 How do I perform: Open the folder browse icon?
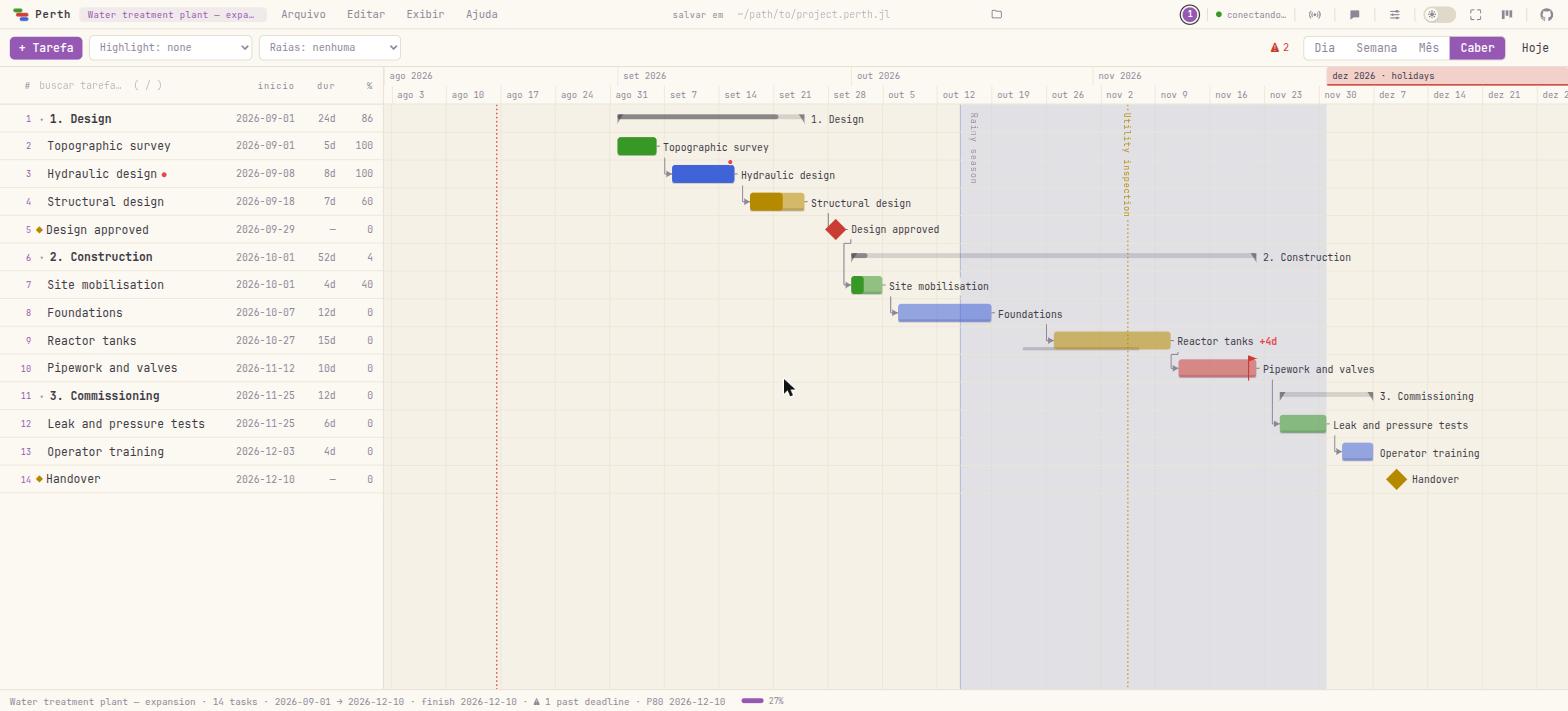[996, 15]
